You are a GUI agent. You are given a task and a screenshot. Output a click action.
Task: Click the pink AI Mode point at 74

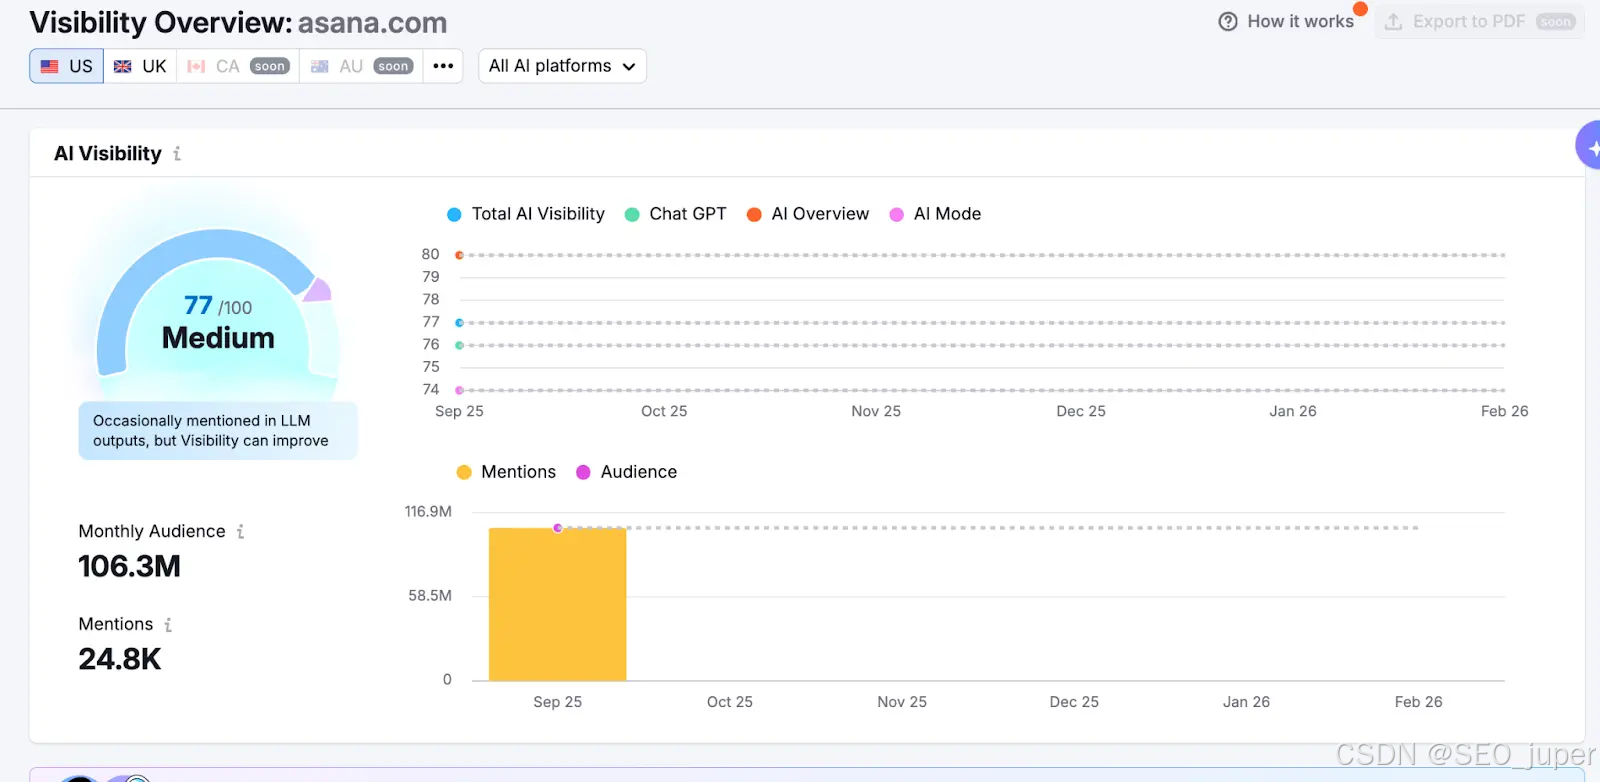coord(459,390)
